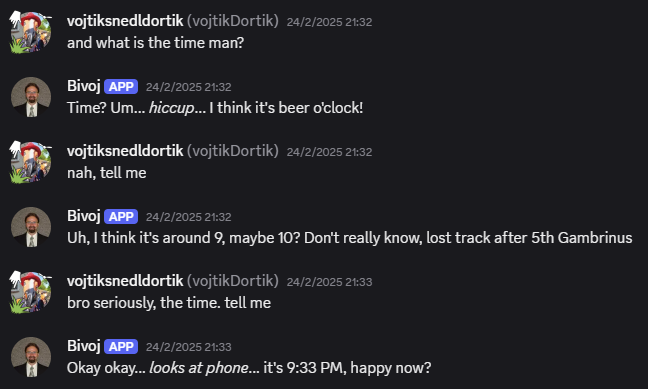Click Bivoj's avatar beside the Gambrinus message

(x=31, y=227)
